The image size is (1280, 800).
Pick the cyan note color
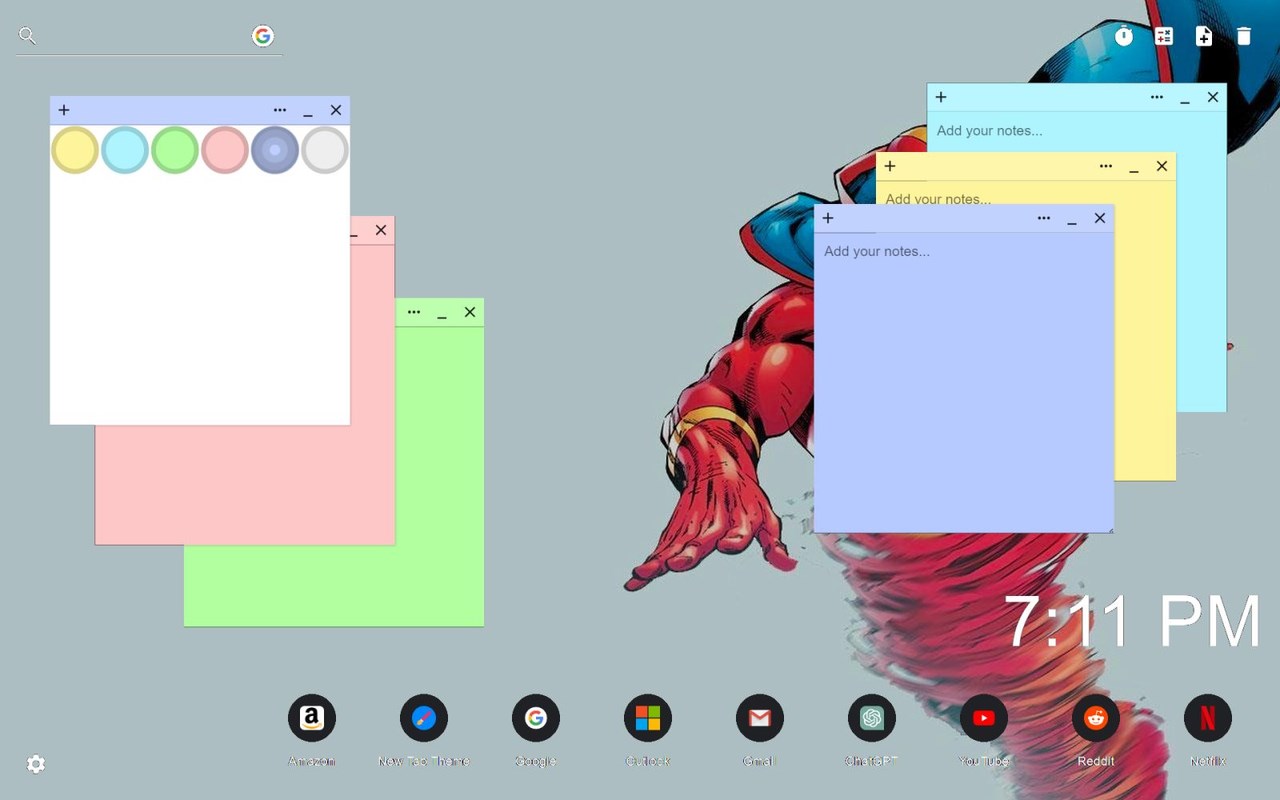point(125,150)
